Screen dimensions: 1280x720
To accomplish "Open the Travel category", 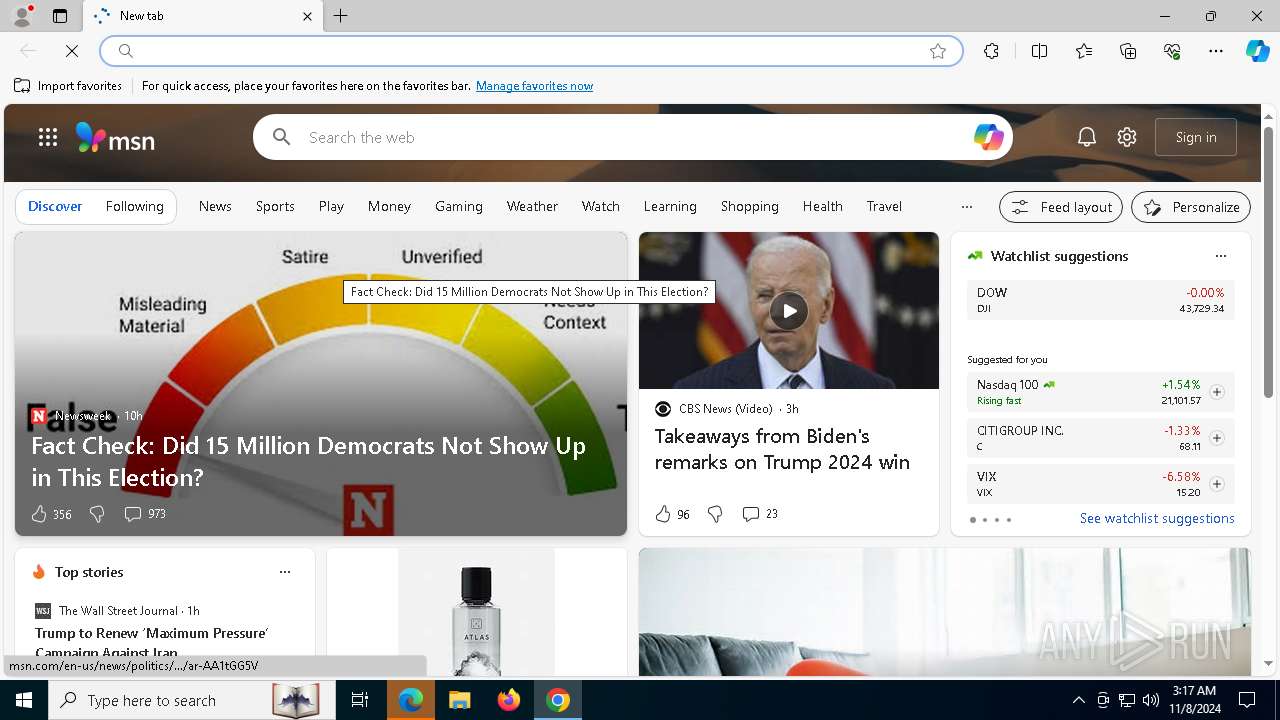I will tap(884, 206).
